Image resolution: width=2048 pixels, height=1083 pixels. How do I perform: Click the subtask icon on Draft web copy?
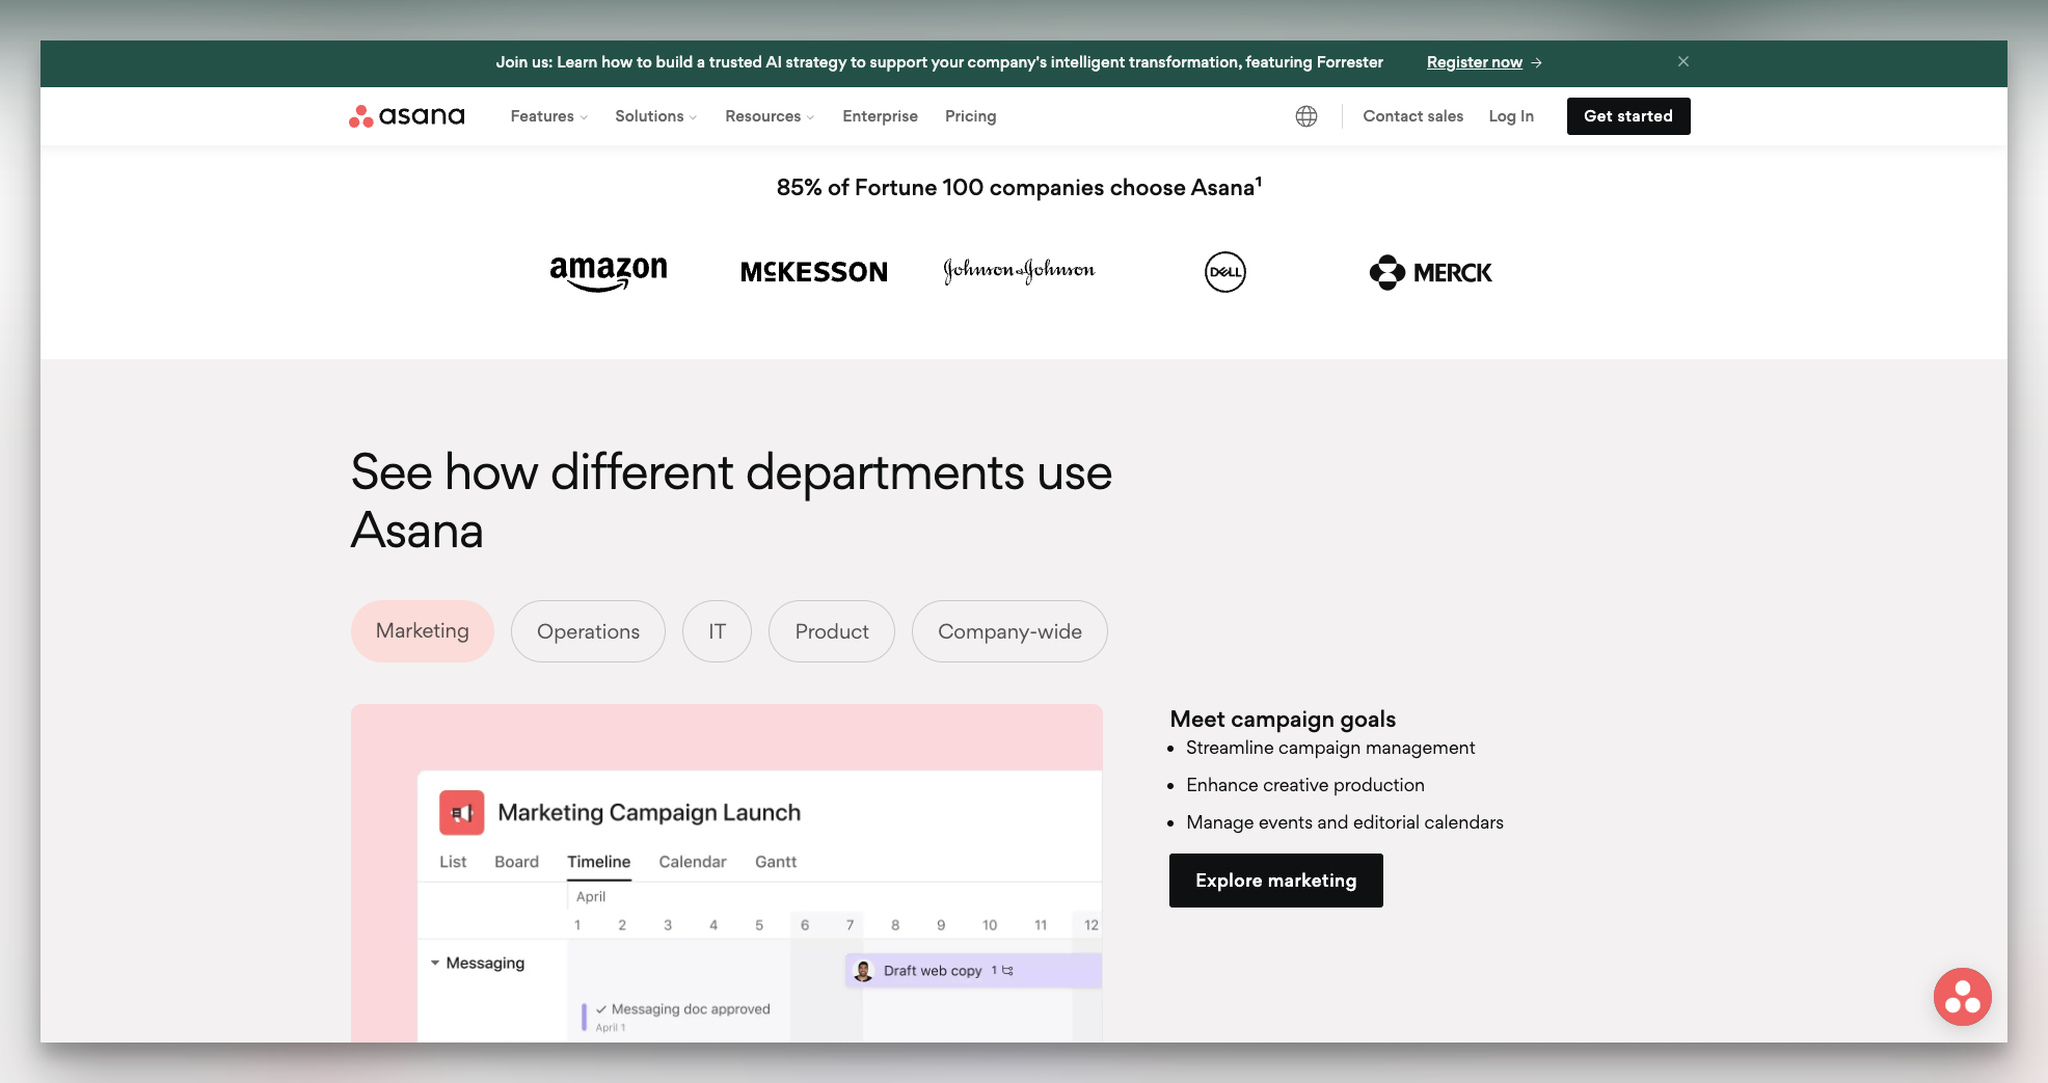(1007, 970)
